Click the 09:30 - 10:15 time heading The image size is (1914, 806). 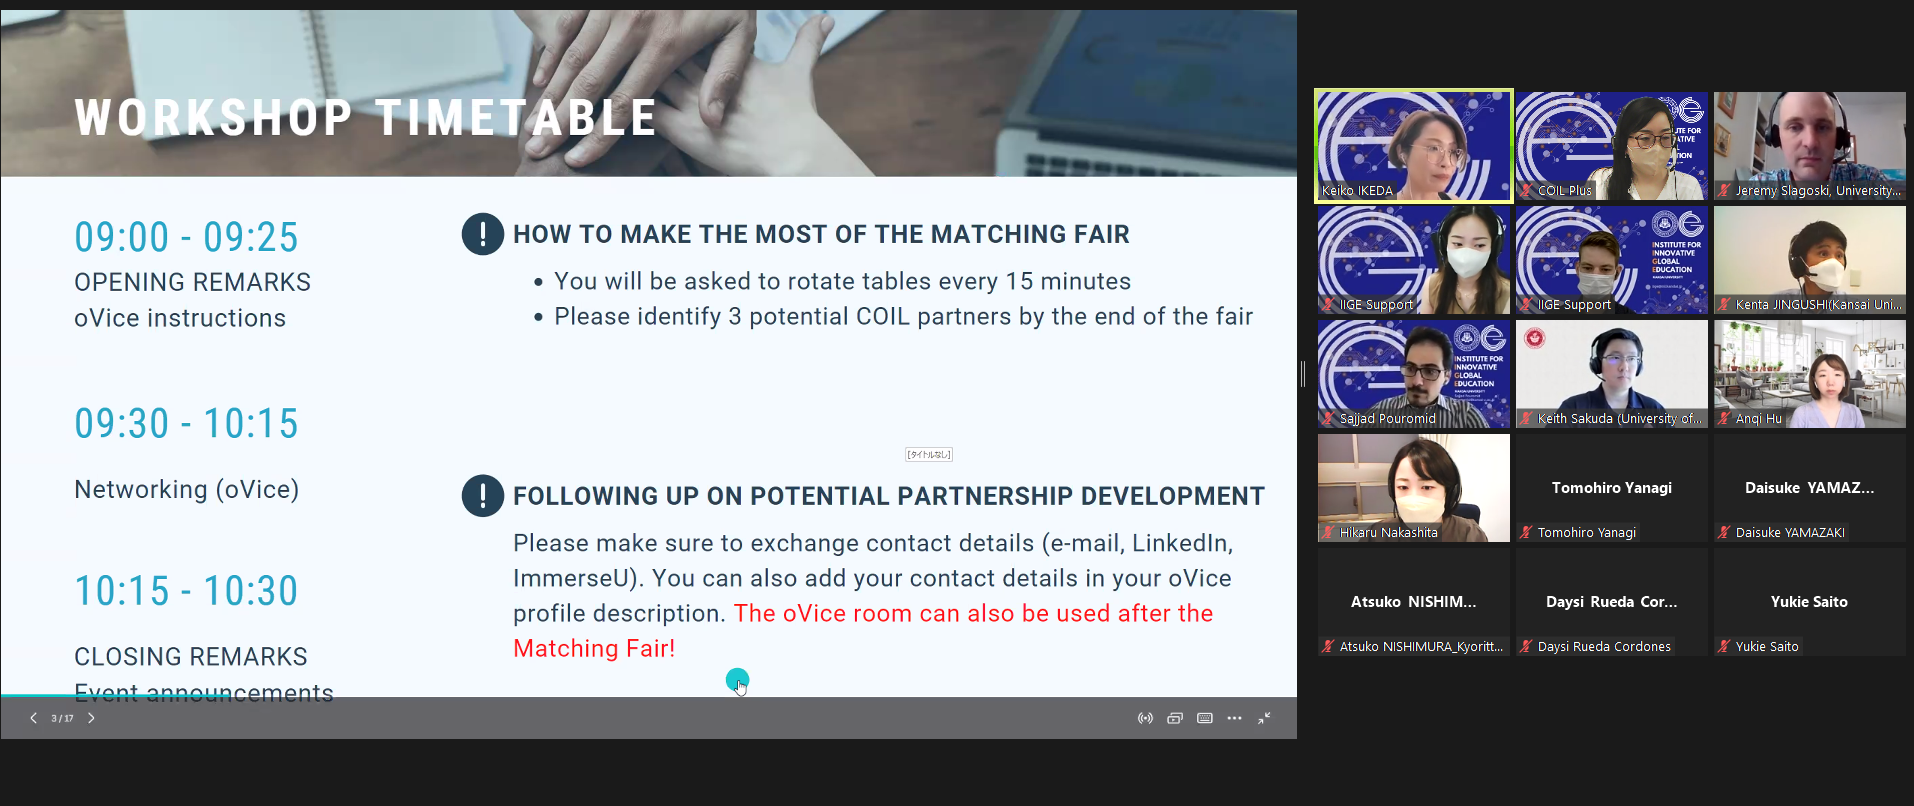coord(186,424)
